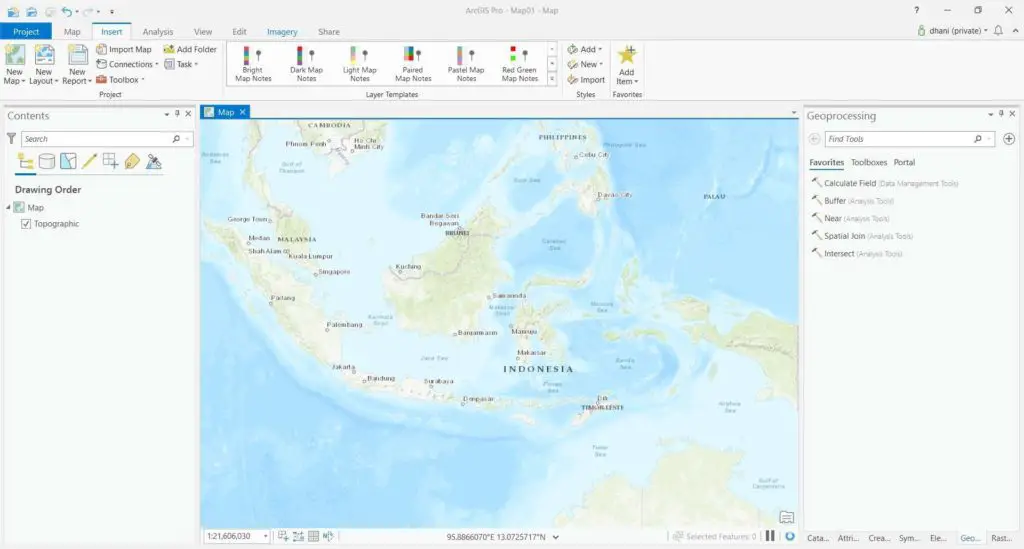Open the Near analysis tool

pyautogui.click(x=850, y=218)
